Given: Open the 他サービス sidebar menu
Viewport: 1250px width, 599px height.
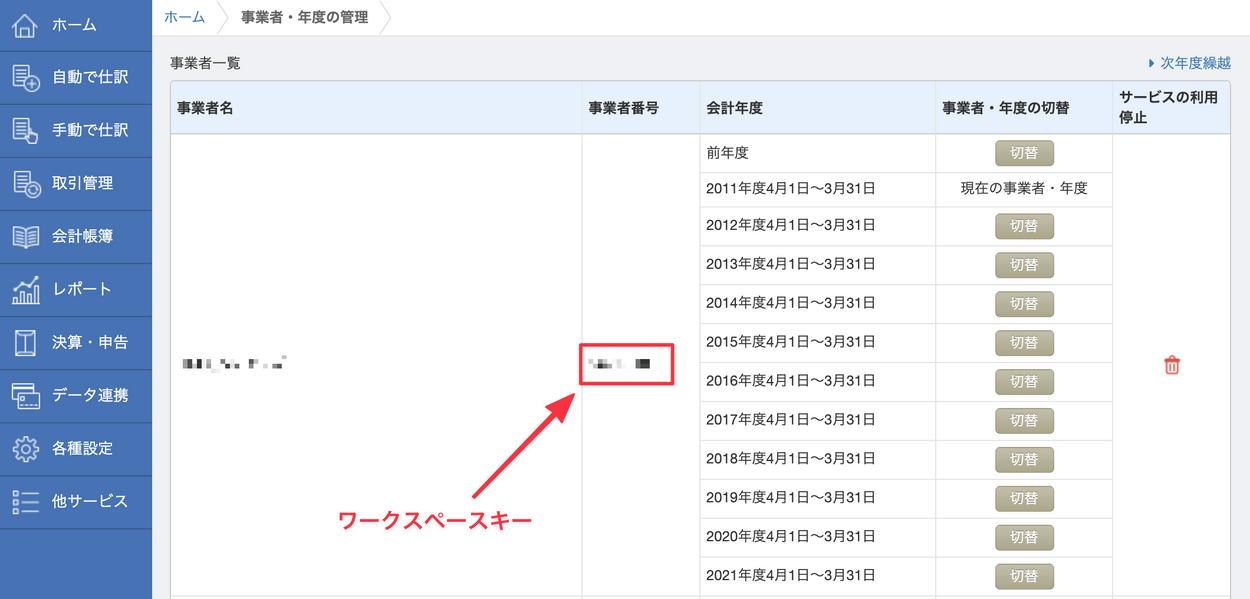Looking at the screenshot, I should [76, 501].
